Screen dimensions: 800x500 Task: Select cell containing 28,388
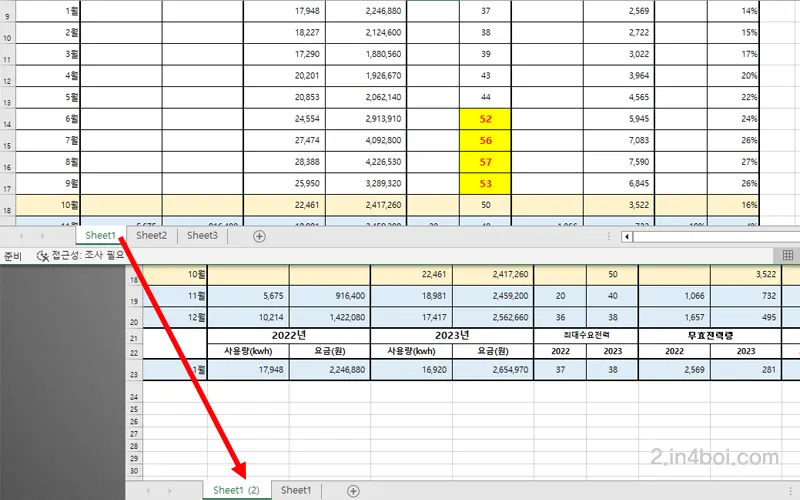pyautogui.click(x=284, y=162)
